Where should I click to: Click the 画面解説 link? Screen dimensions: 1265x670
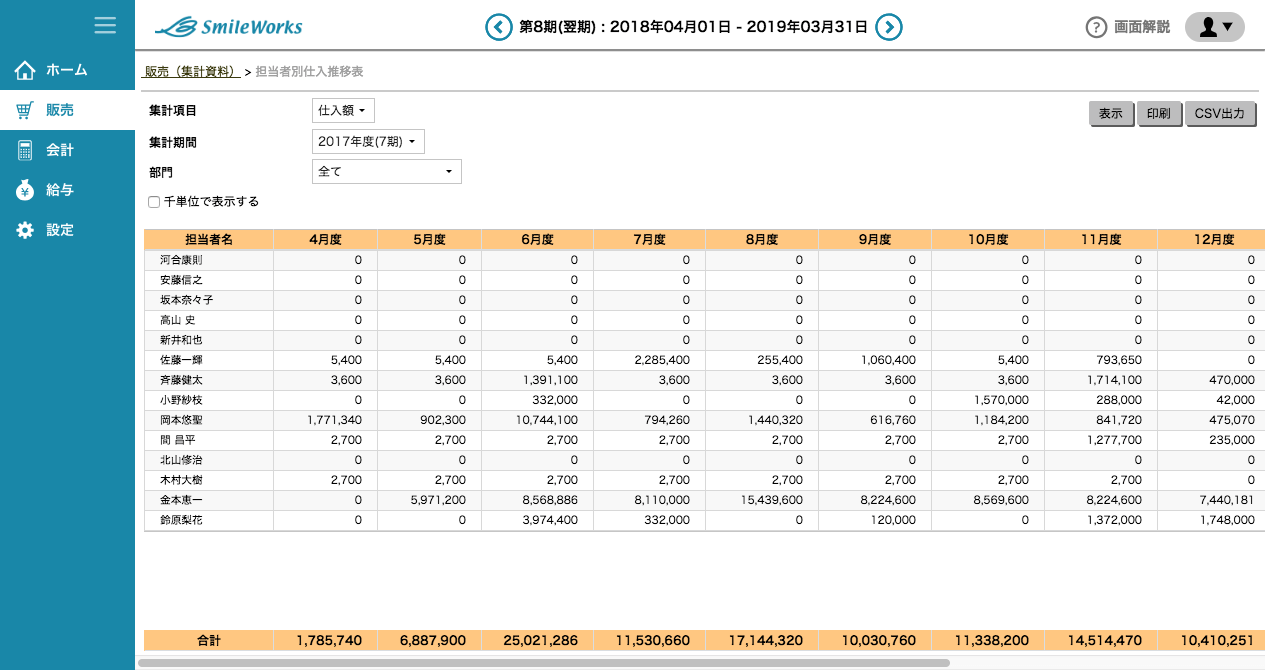coord(1142,27)
